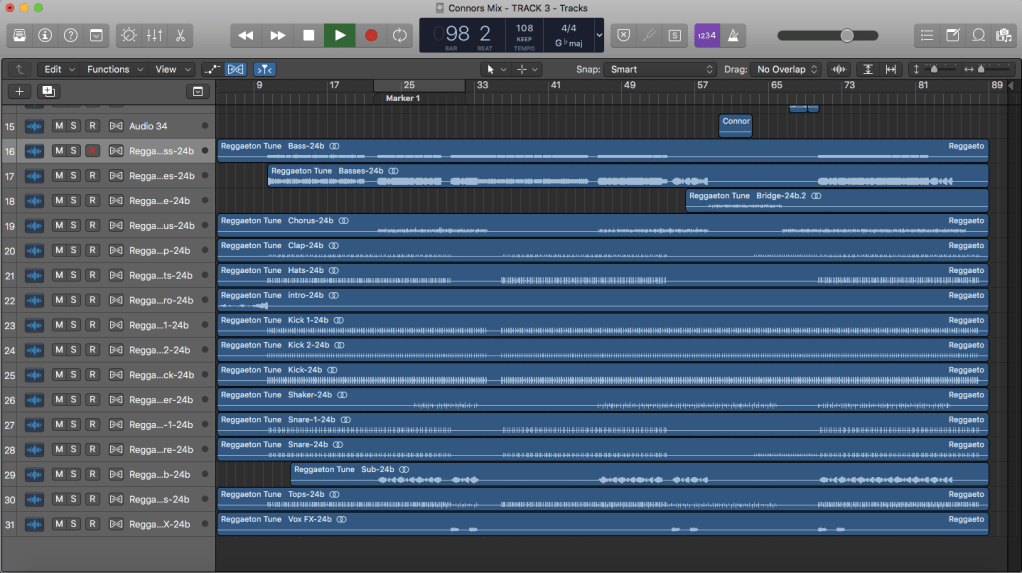Open the Functions menu
Viewport: 1022px width, 573px height.
pos(113,69)
